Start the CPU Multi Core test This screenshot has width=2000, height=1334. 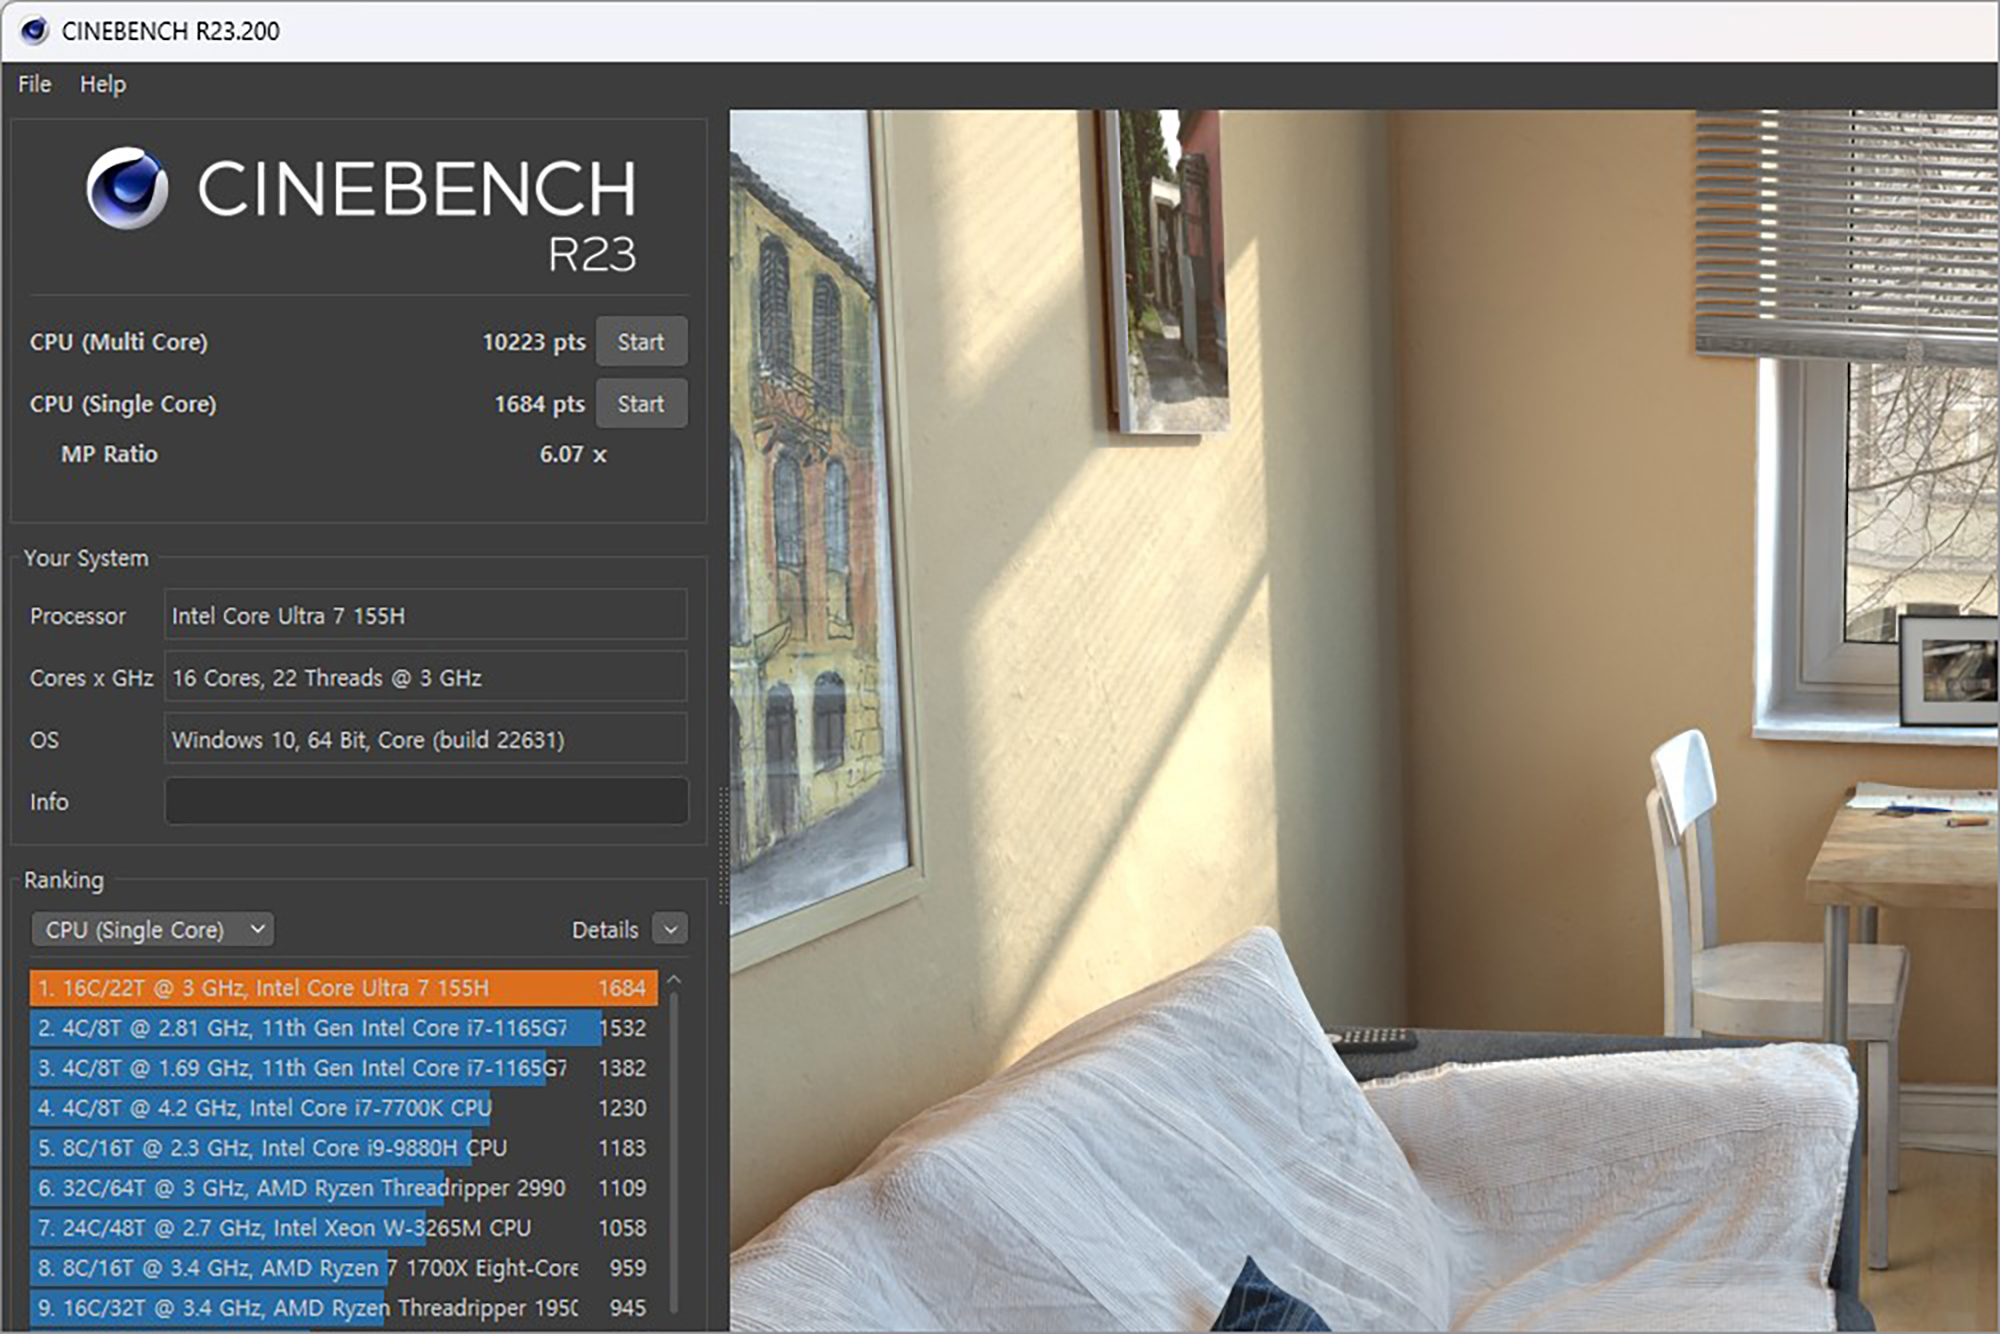[x=640, y=342]
